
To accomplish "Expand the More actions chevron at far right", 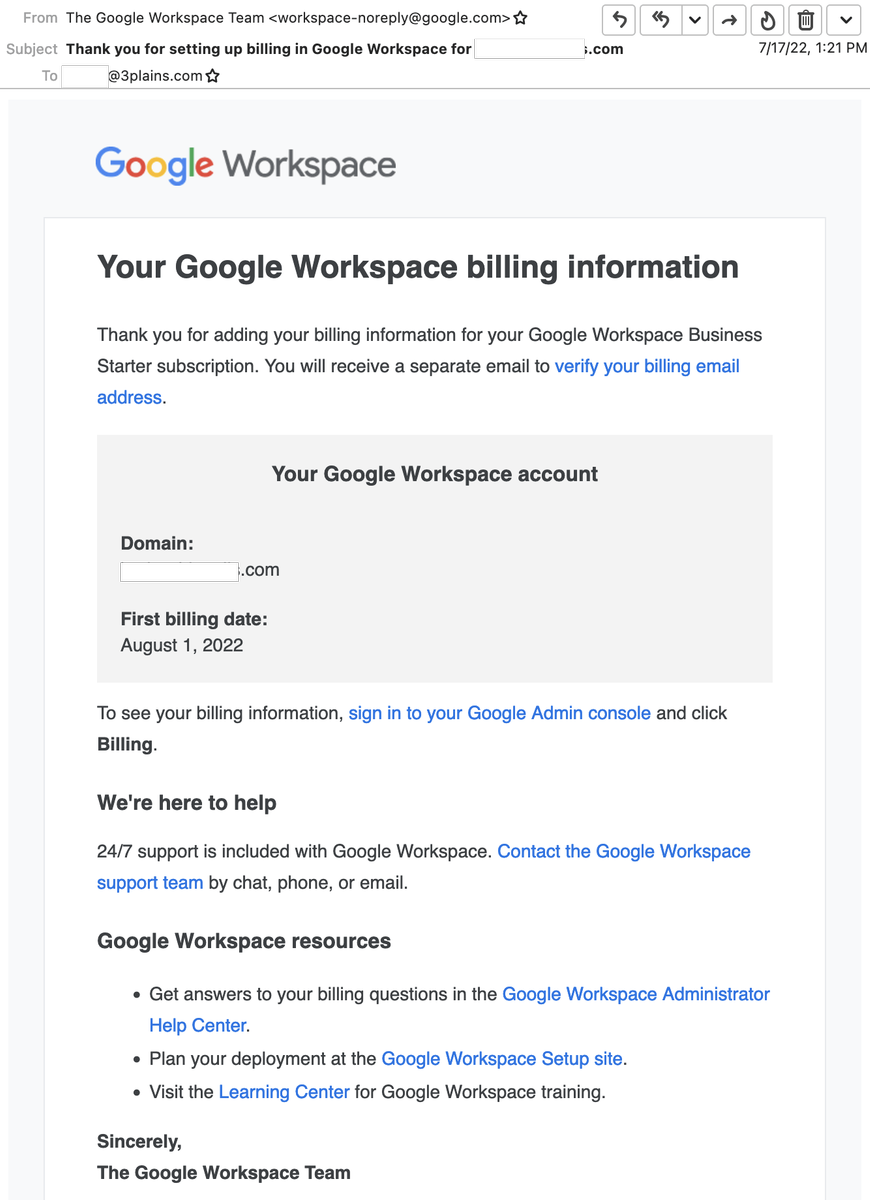I will (846, 19).
